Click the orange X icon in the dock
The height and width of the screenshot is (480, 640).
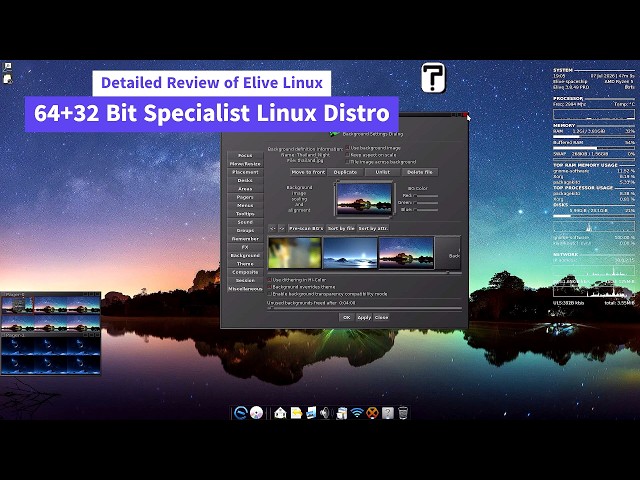click(x=372, y=413)
